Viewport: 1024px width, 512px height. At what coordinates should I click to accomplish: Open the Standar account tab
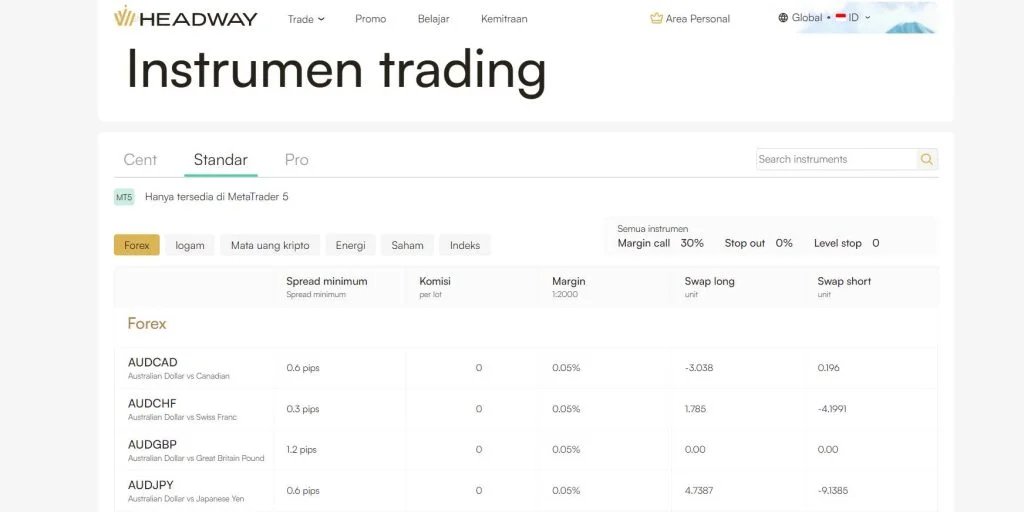tap(220, 160)
